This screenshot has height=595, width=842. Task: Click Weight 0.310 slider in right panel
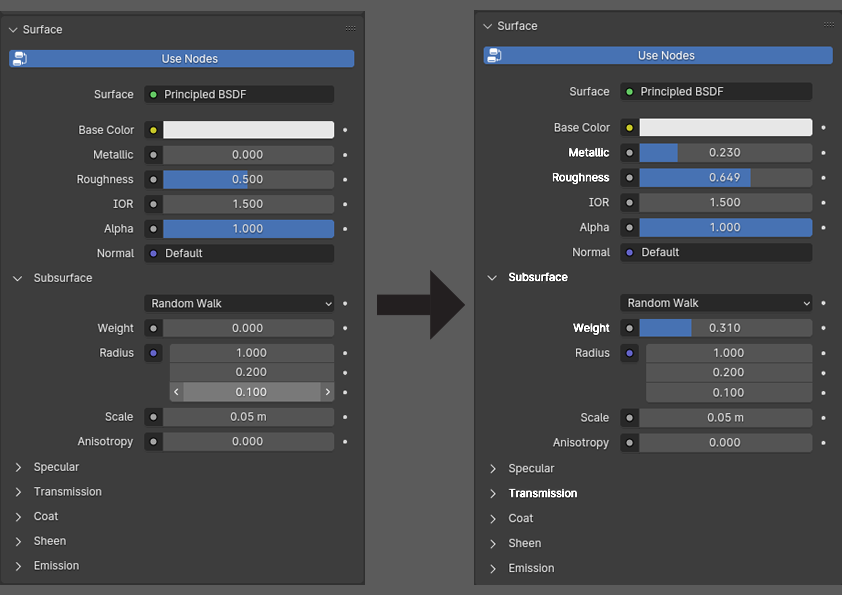click(725, 328)
